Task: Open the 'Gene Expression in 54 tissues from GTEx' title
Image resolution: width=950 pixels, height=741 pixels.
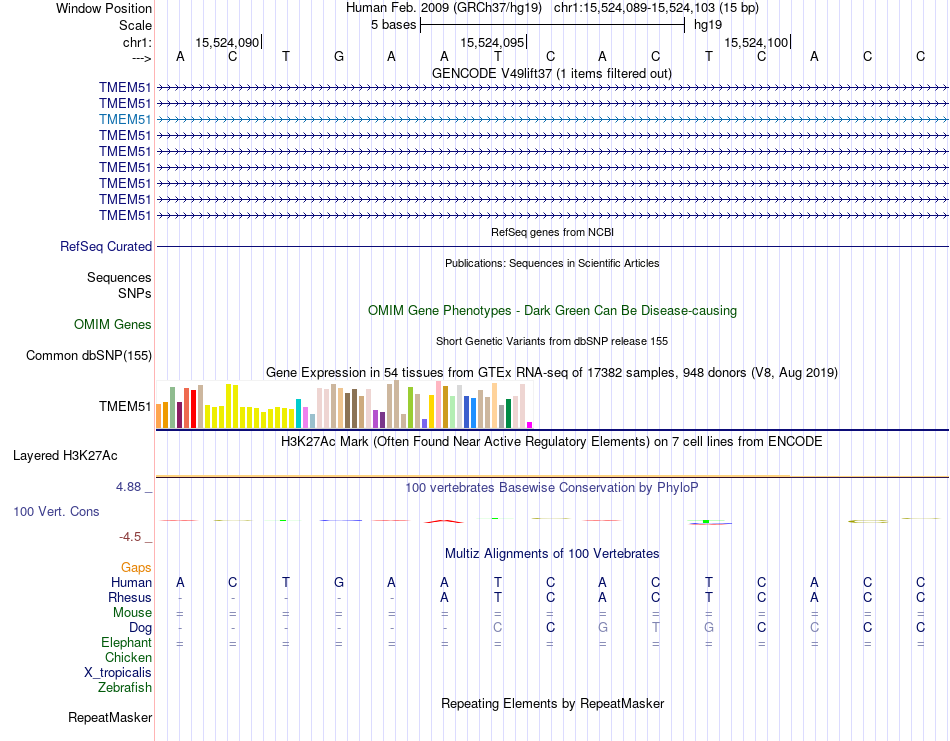Action: [x=552, y=373]
